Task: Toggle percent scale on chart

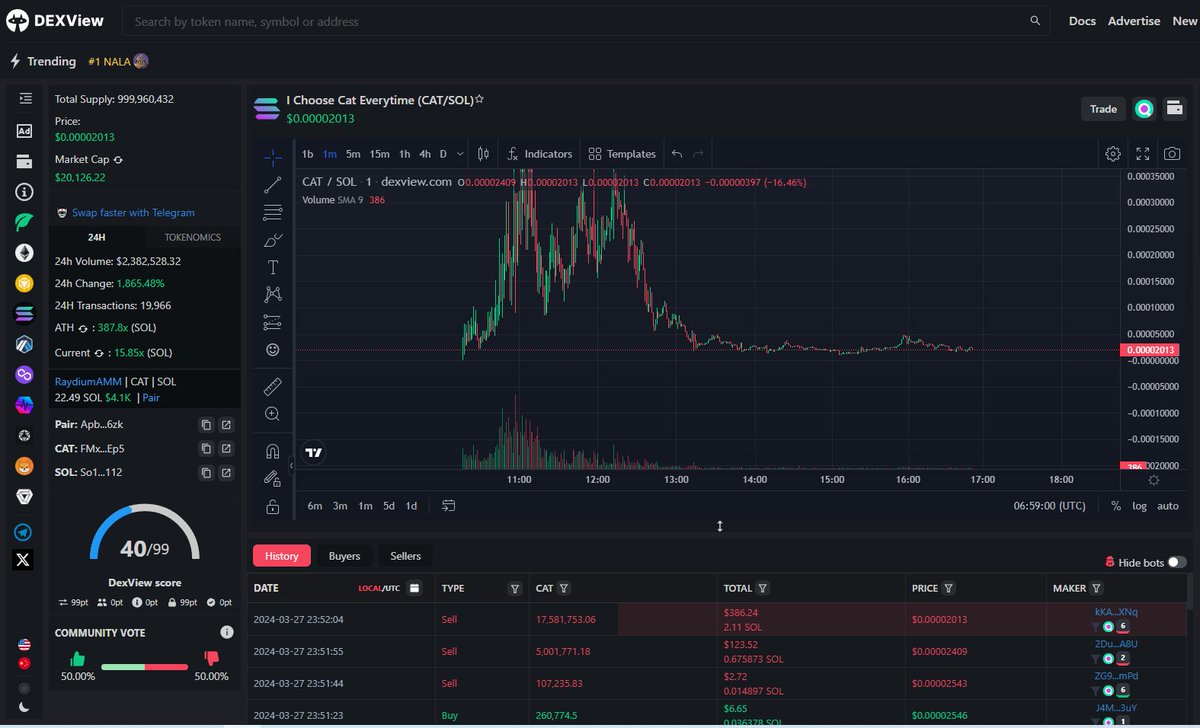Action: tap(1116, 506)
